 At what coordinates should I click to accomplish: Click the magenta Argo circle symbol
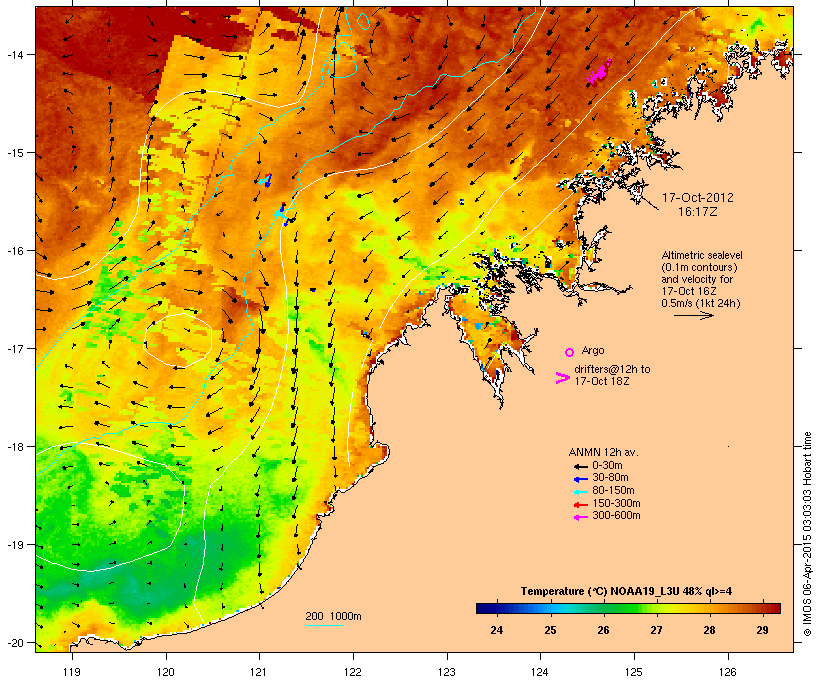[570, 352]
